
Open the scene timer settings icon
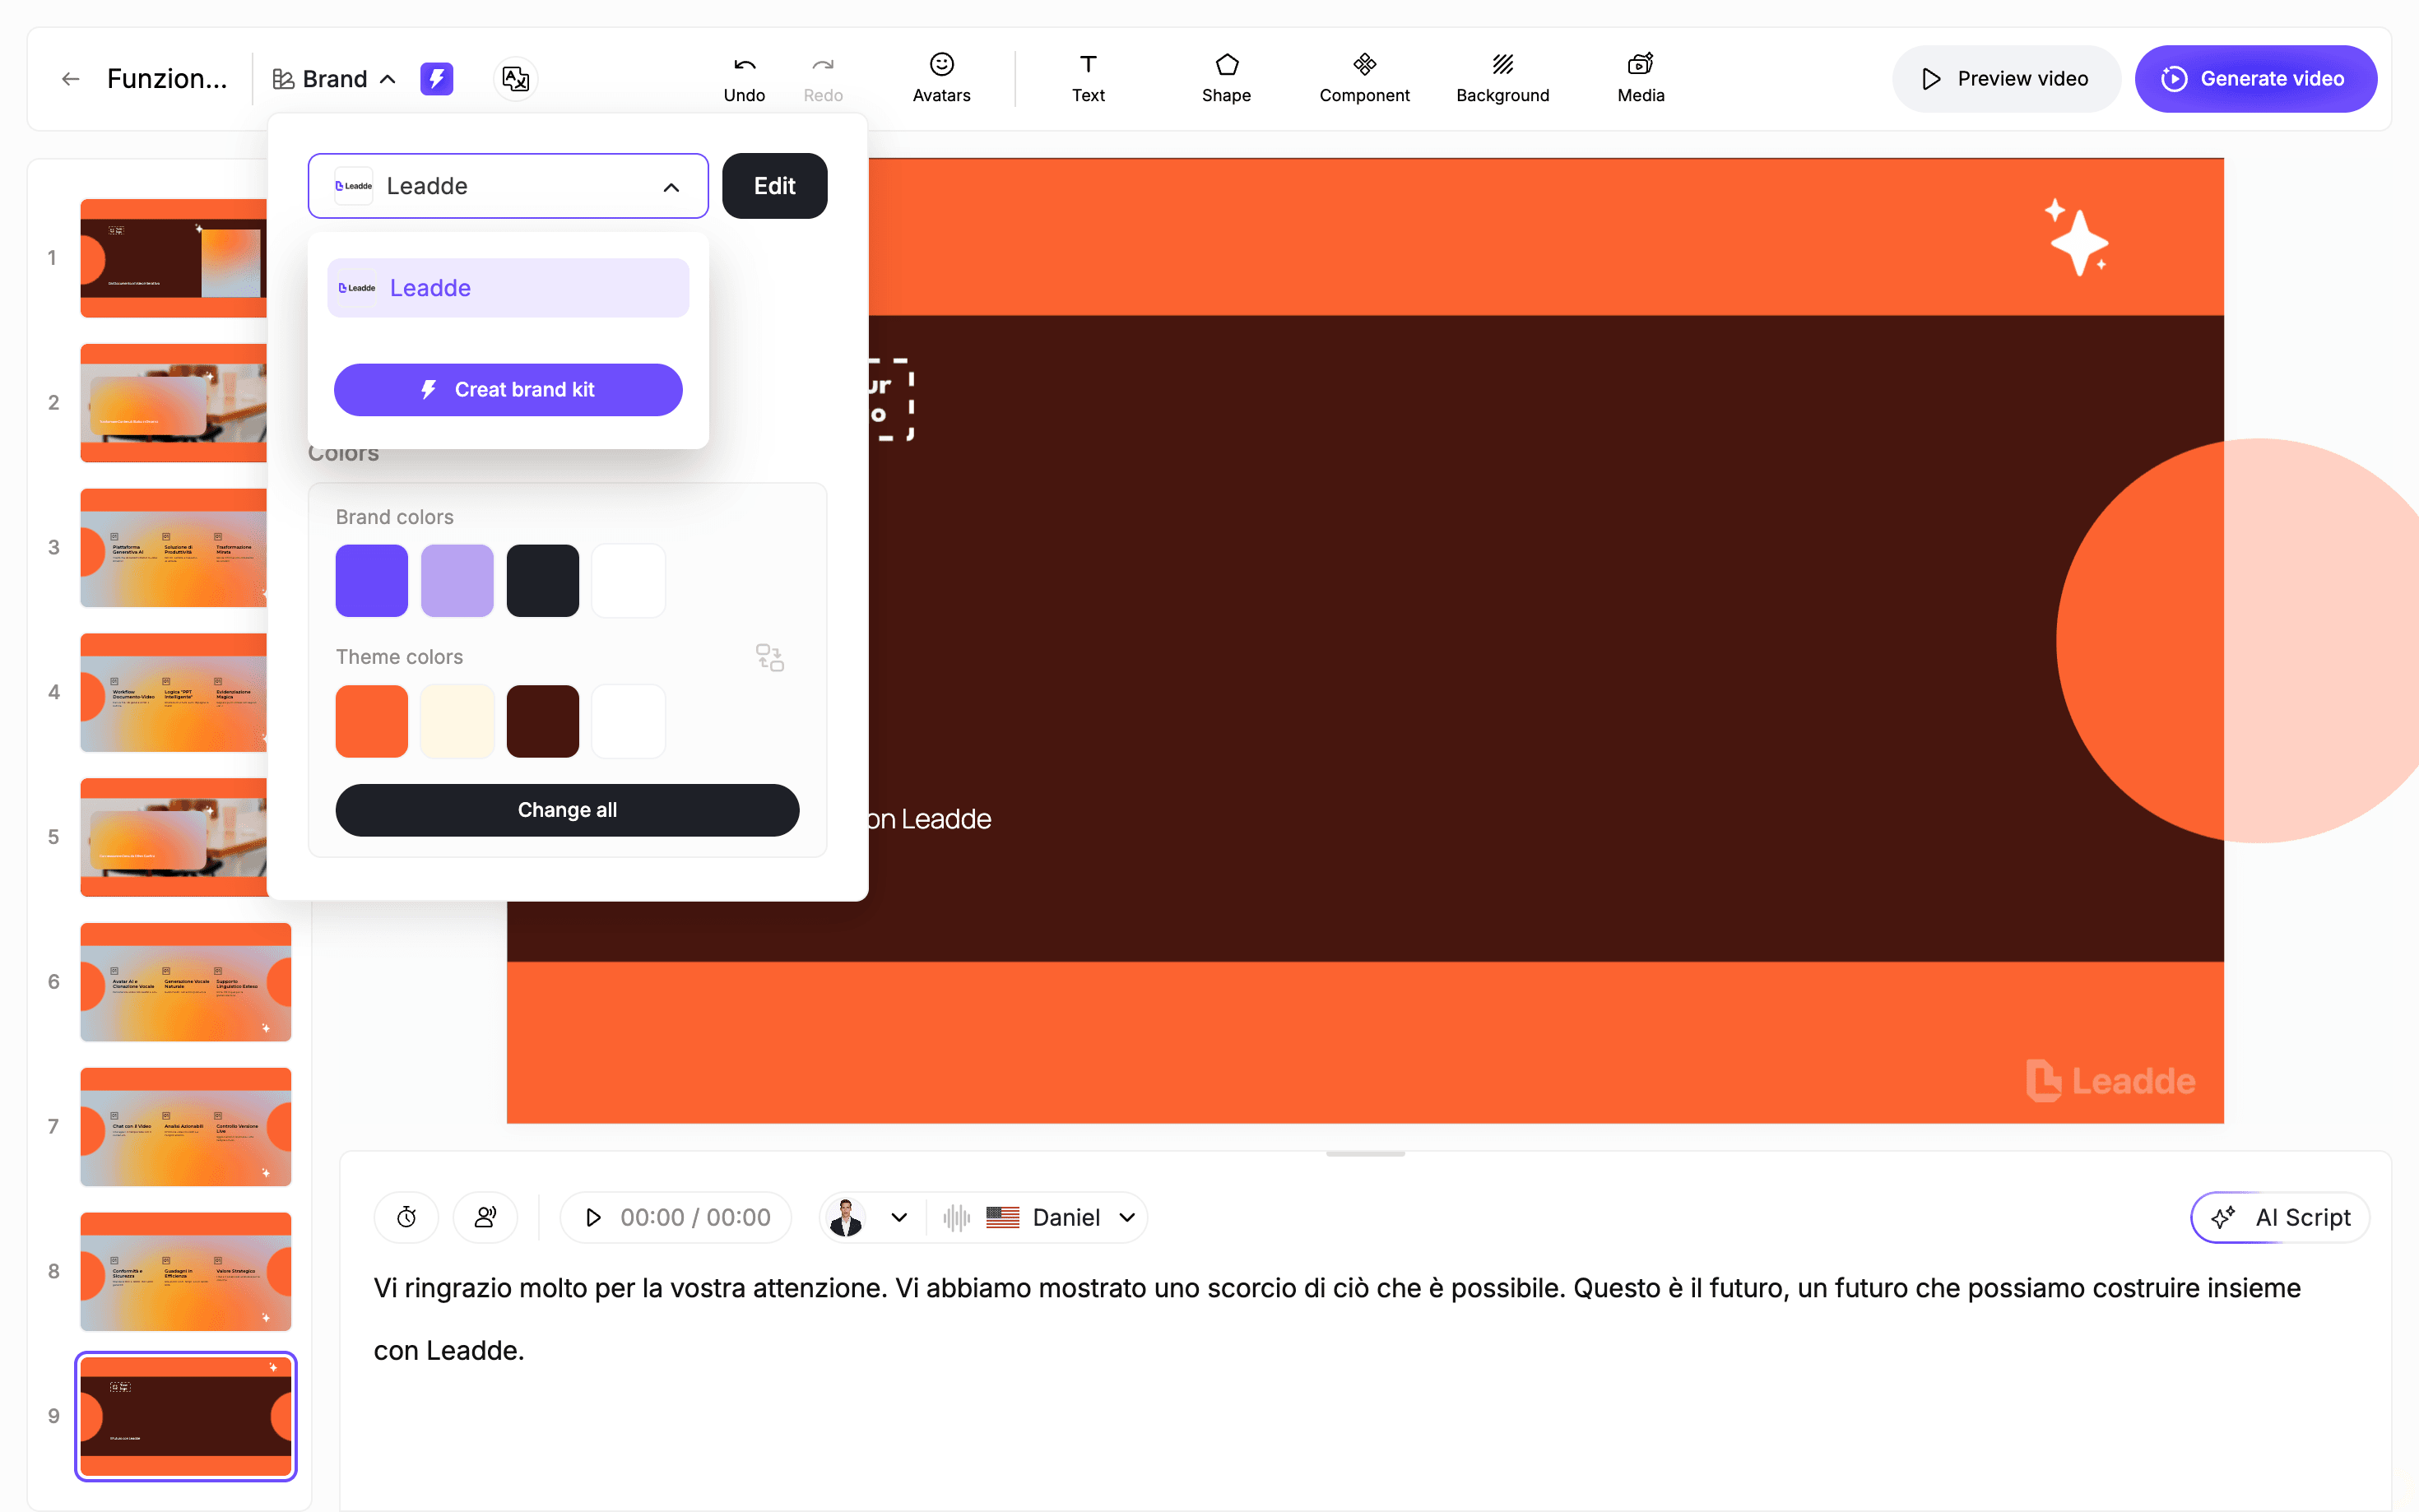(x=406, y=1217)
